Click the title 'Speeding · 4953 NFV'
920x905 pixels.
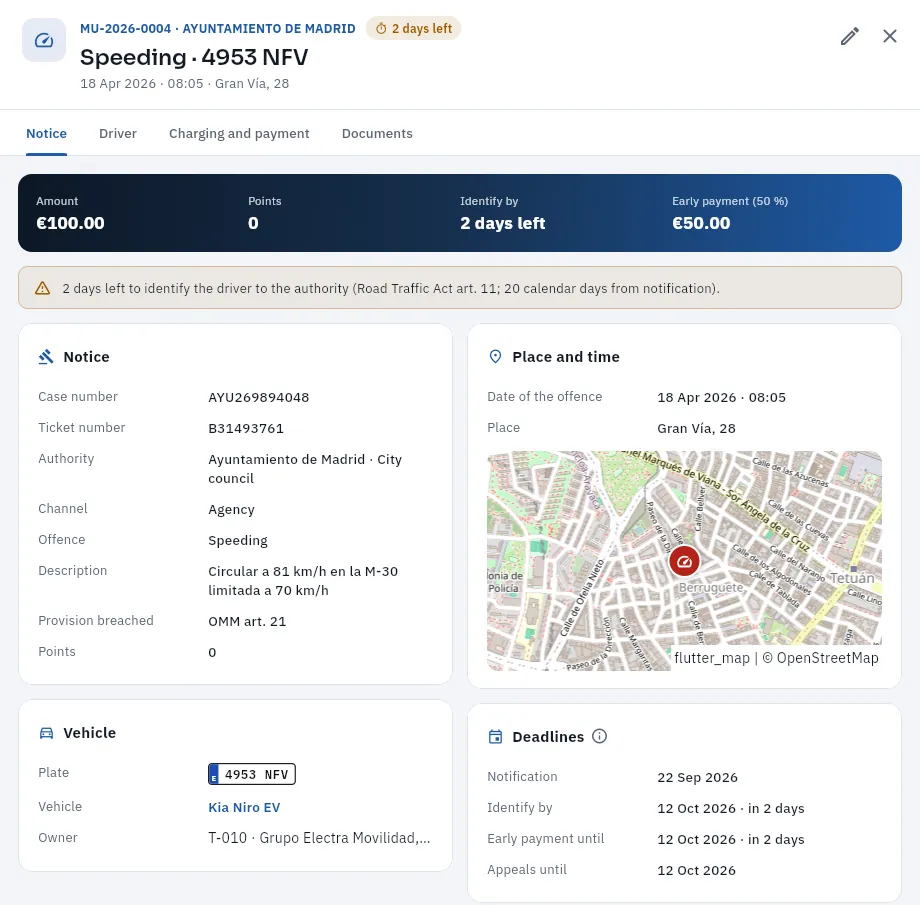(194, 58)
